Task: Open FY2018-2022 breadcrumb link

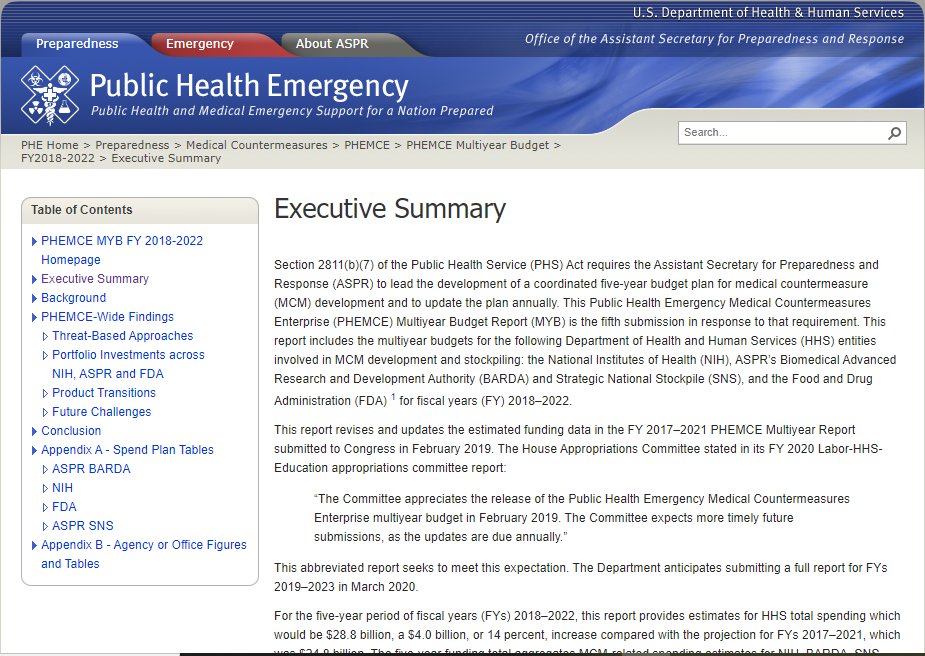Action: 58,158
